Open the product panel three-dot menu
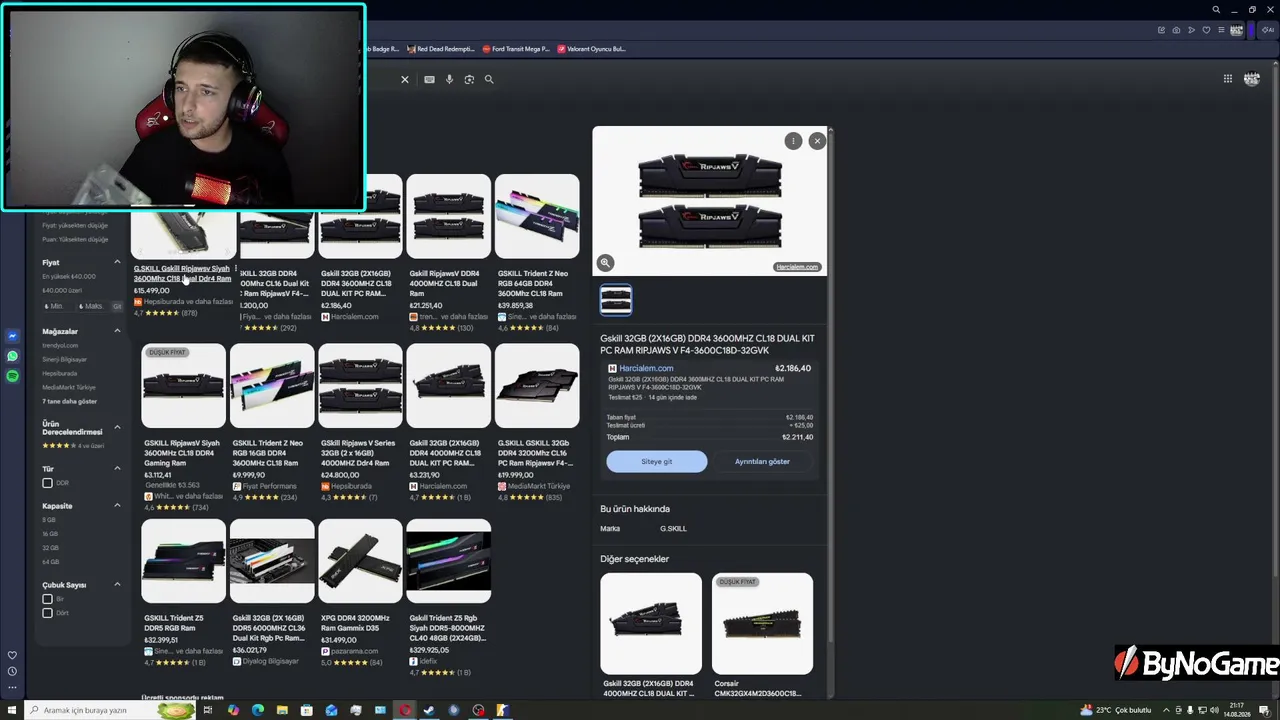Viewport: 1280px width, 720px height. point(793,141)
